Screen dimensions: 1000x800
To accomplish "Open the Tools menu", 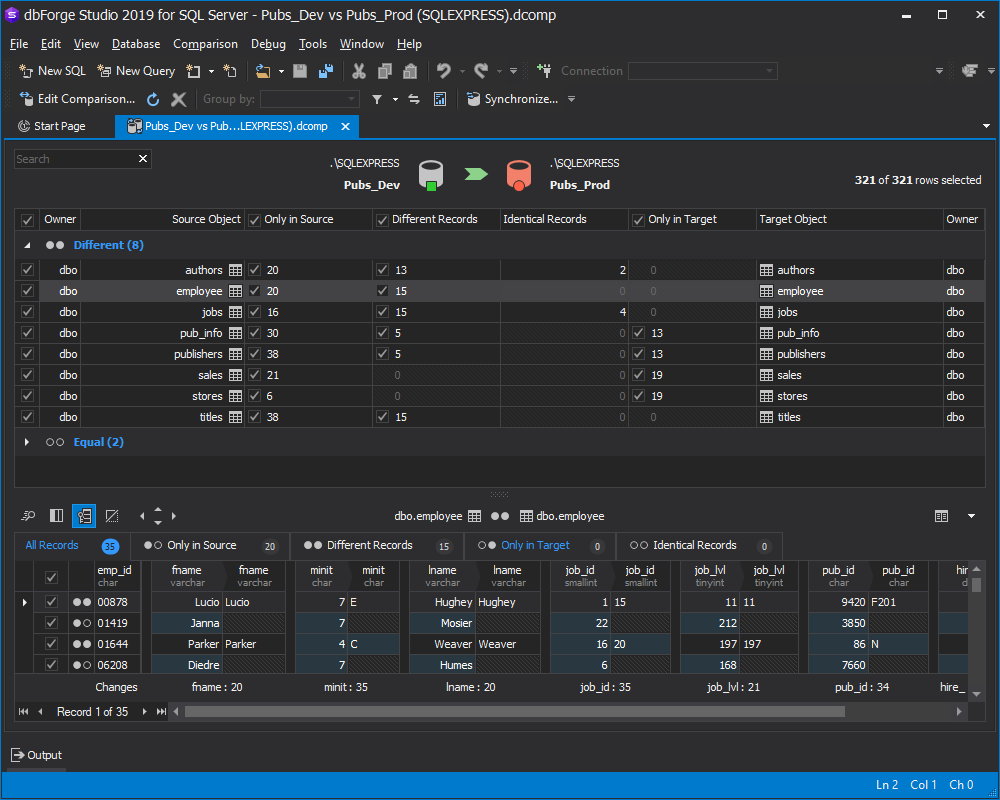I will (312, 44).
